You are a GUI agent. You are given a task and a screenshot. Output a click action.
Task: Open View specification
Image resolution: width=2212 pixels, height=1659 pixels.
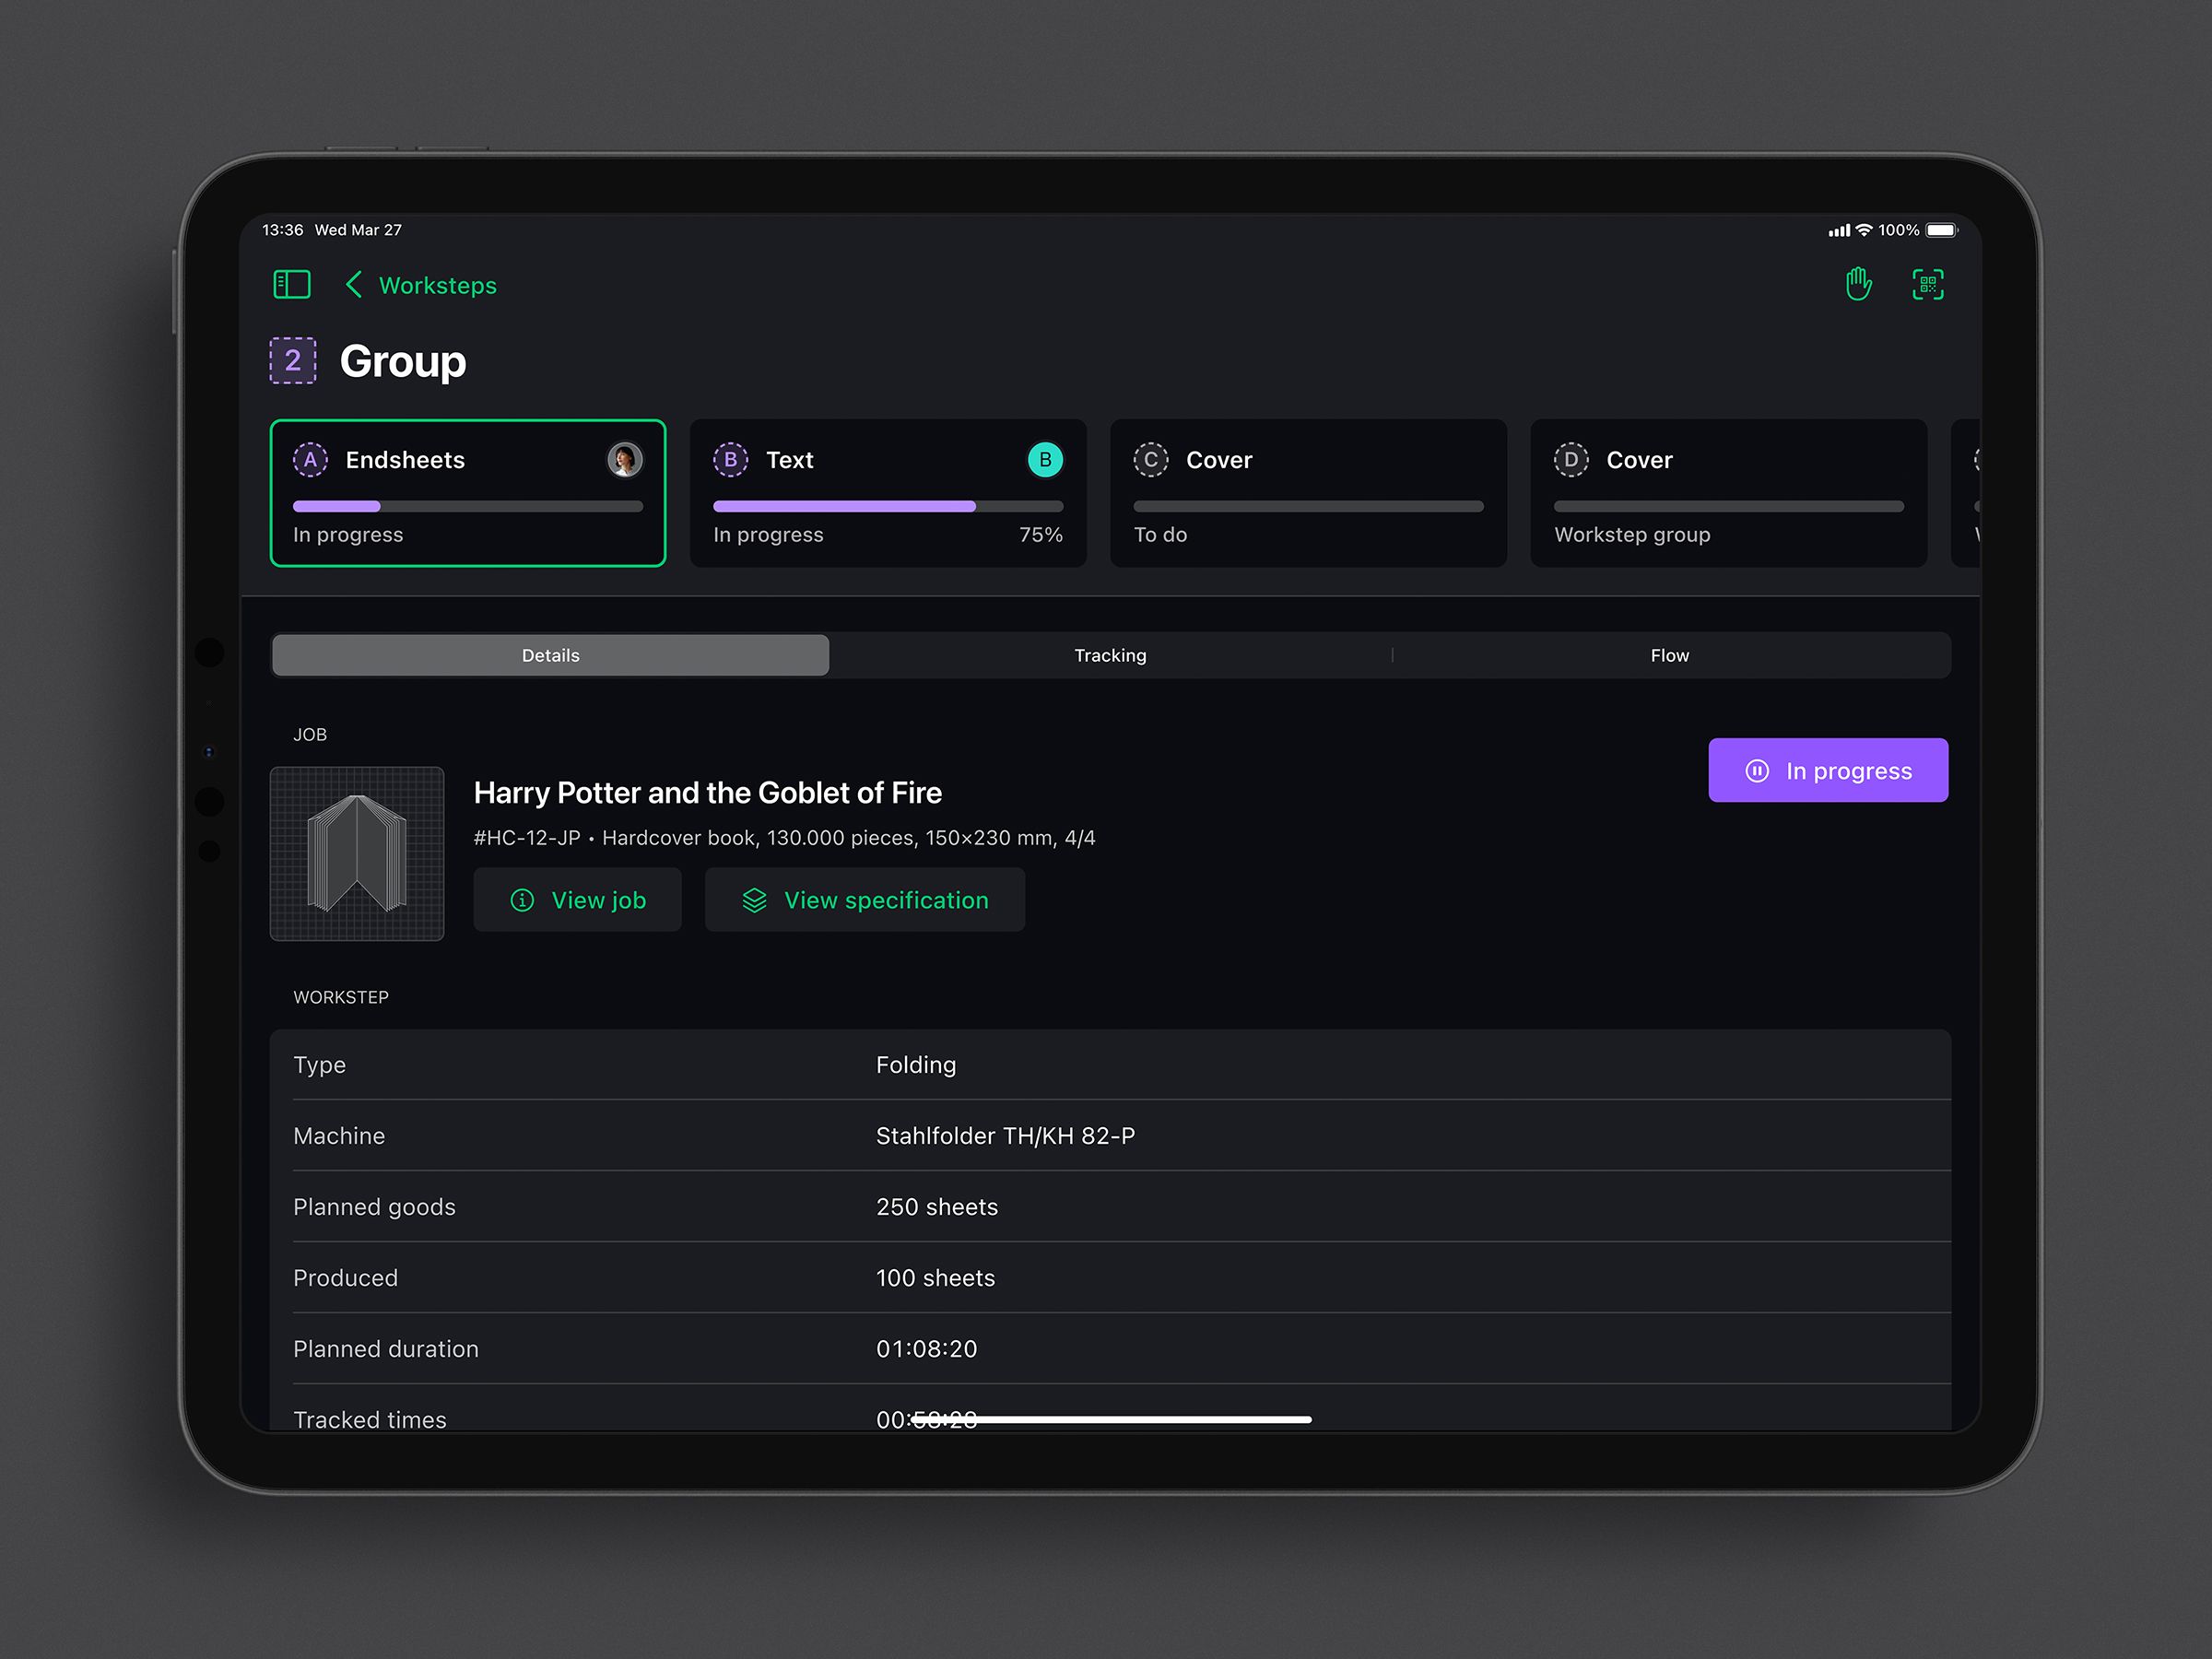point(865,900)
